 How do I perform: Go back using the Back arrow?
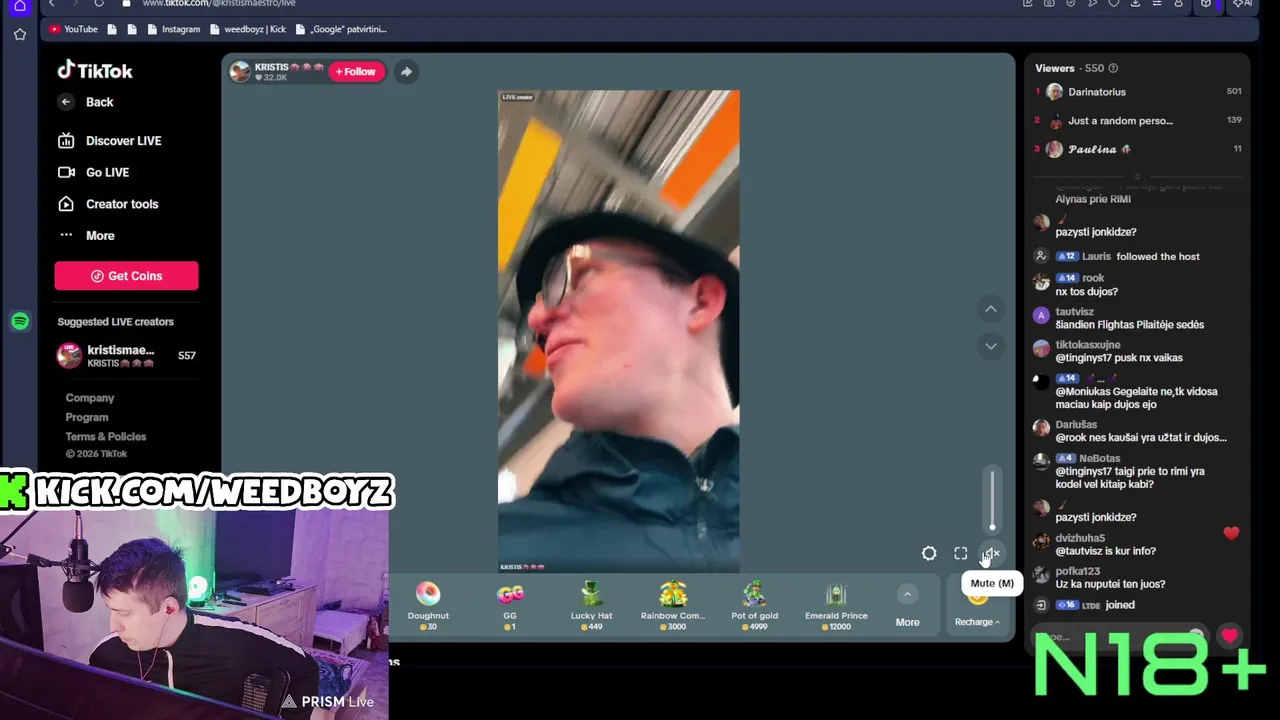pos(66,102)
